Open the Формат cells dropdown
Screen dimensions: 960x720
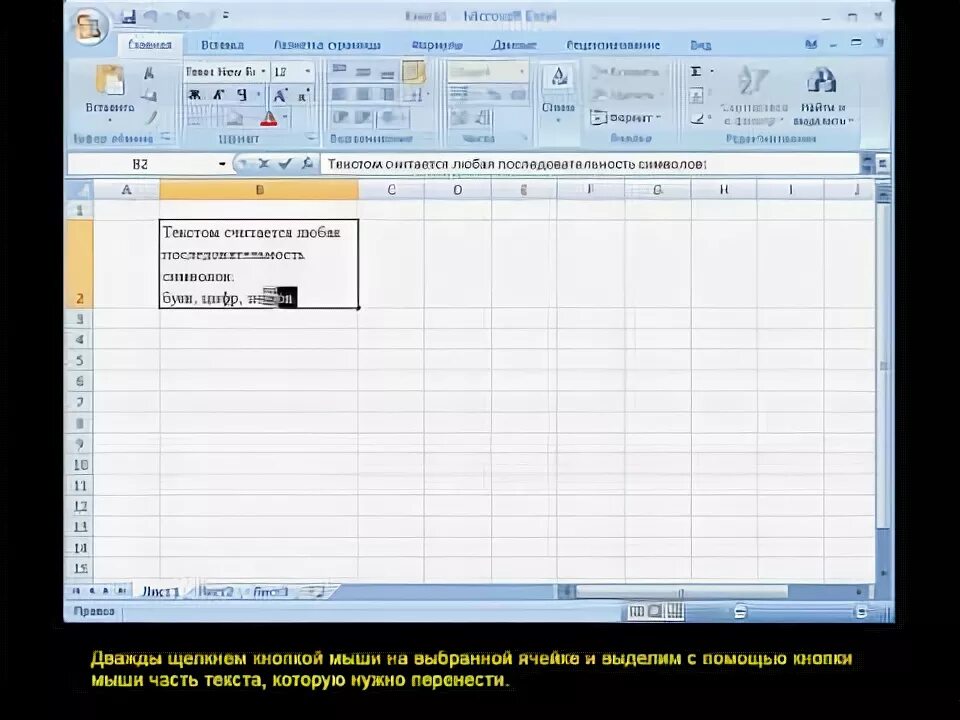tap(626, 117)
